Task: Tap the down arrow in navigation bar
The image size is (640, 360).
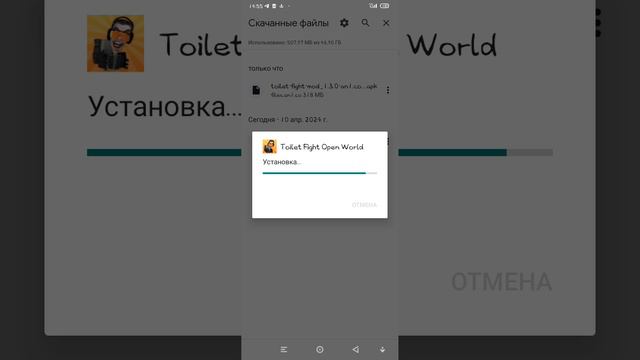Action: [382, 350]
